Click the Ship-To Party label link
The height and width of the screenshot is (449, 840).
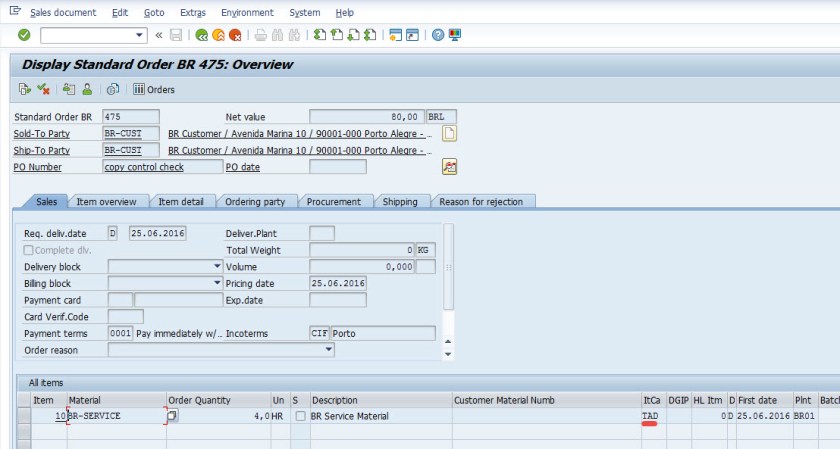coord(42,150)
